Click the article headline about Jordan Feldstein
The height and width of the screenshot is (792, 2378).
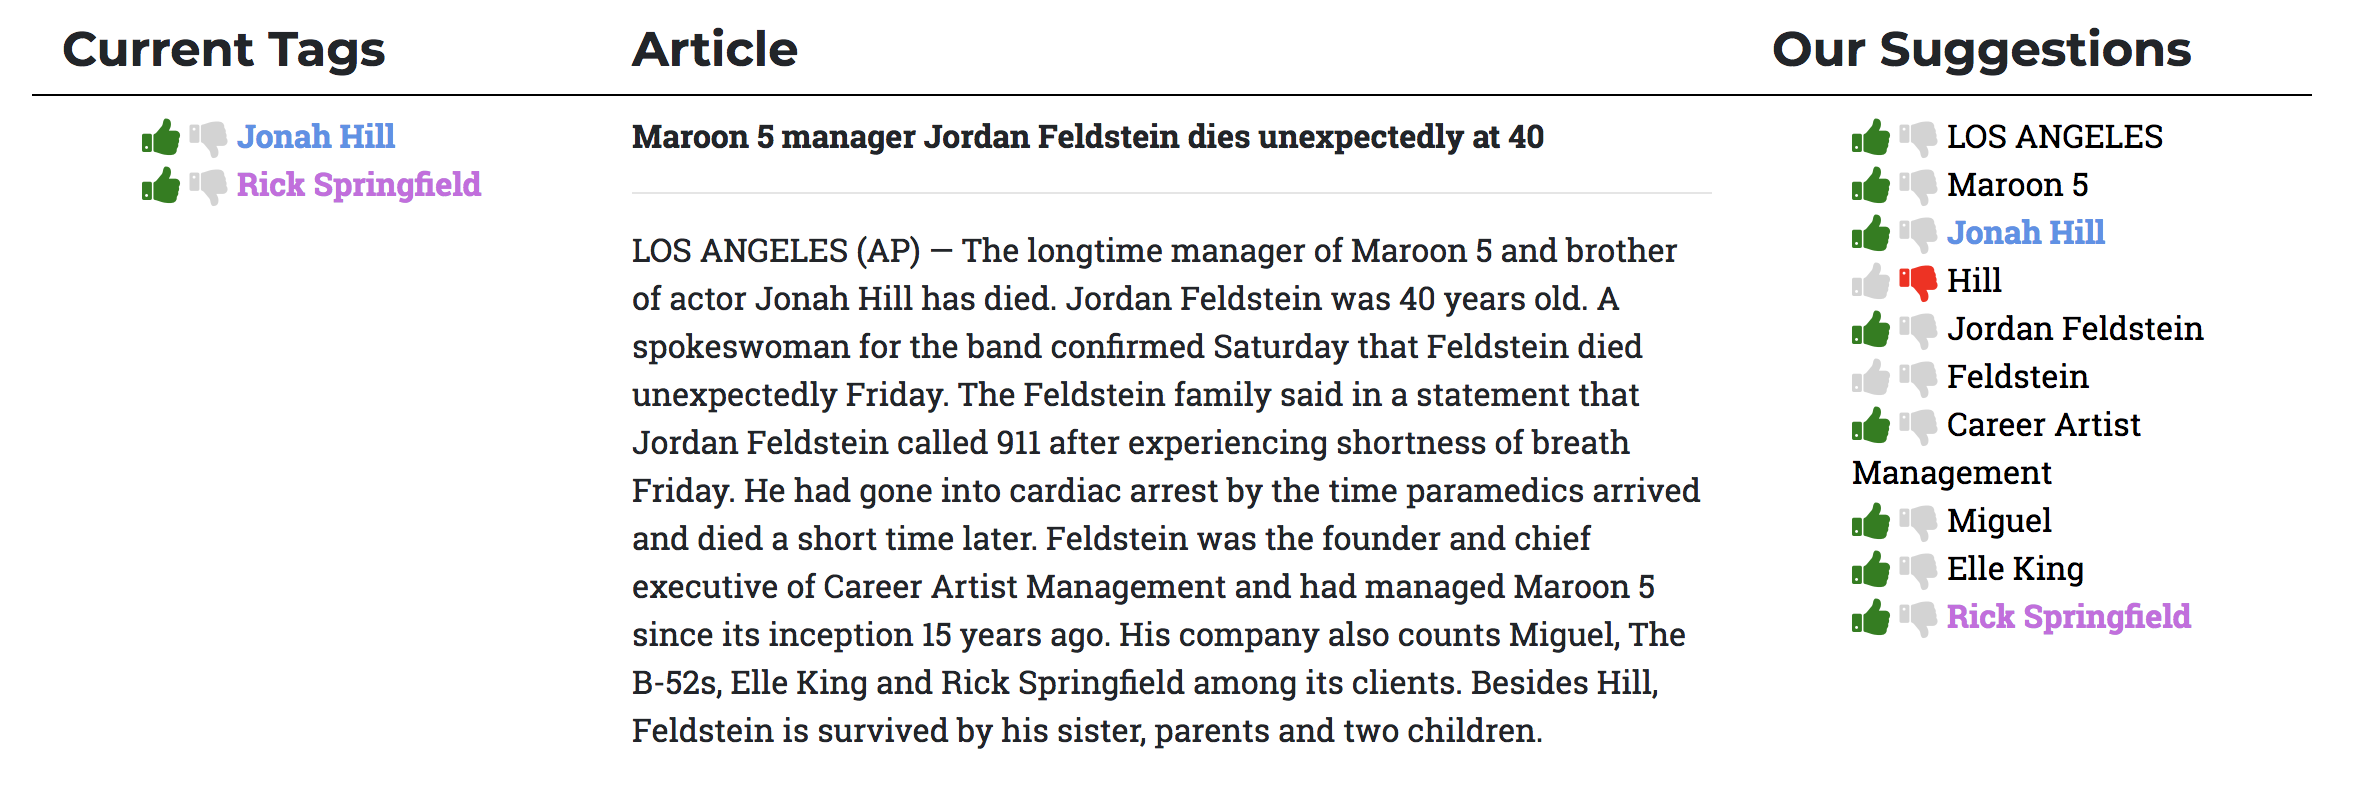pos(1088,137)
